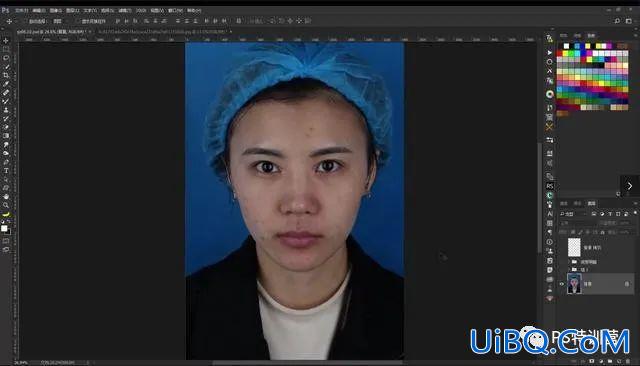Create a new layer from panel bottom
The height and width of the screenshot is (366, 640).
coord(619,361)
